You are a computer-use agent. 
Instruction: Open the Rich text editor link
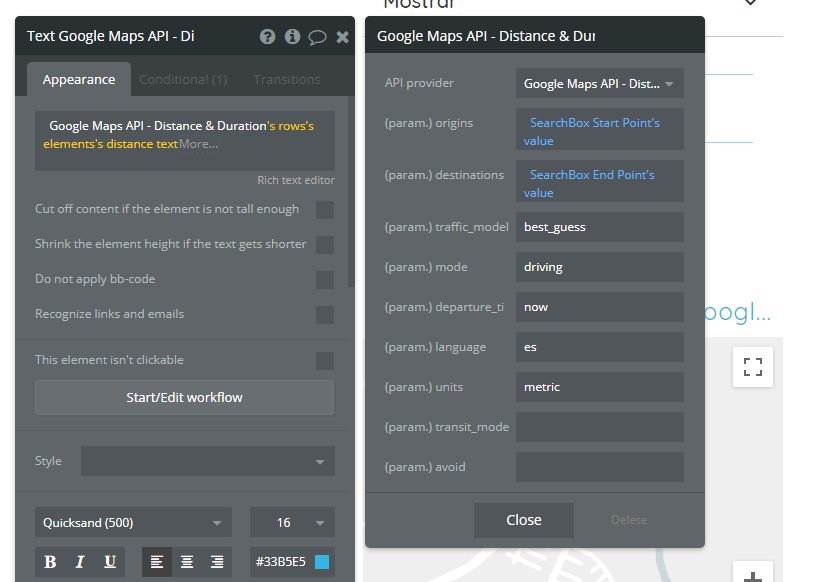pyautogui.click(x=296, y=180)
